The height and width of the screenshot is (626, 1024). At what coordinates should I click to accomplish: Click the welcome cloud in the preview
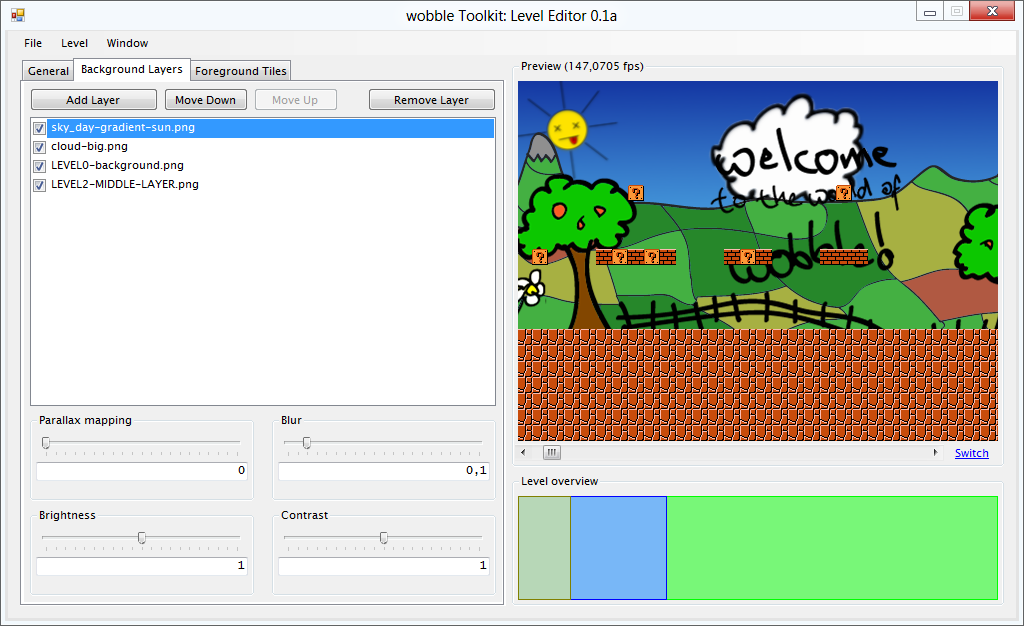788,148
